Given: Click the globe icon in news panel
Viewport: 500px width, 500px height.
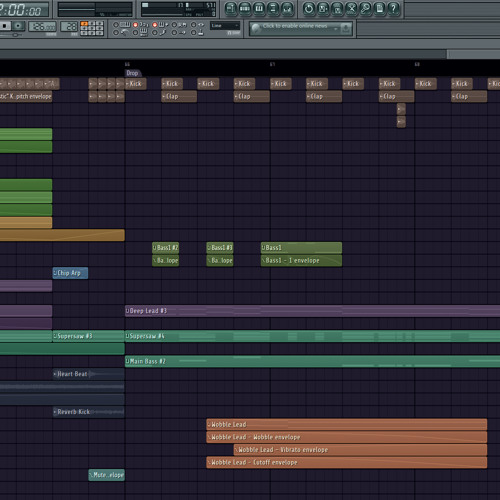Looking at the screenshot, I should pos(256,29).
